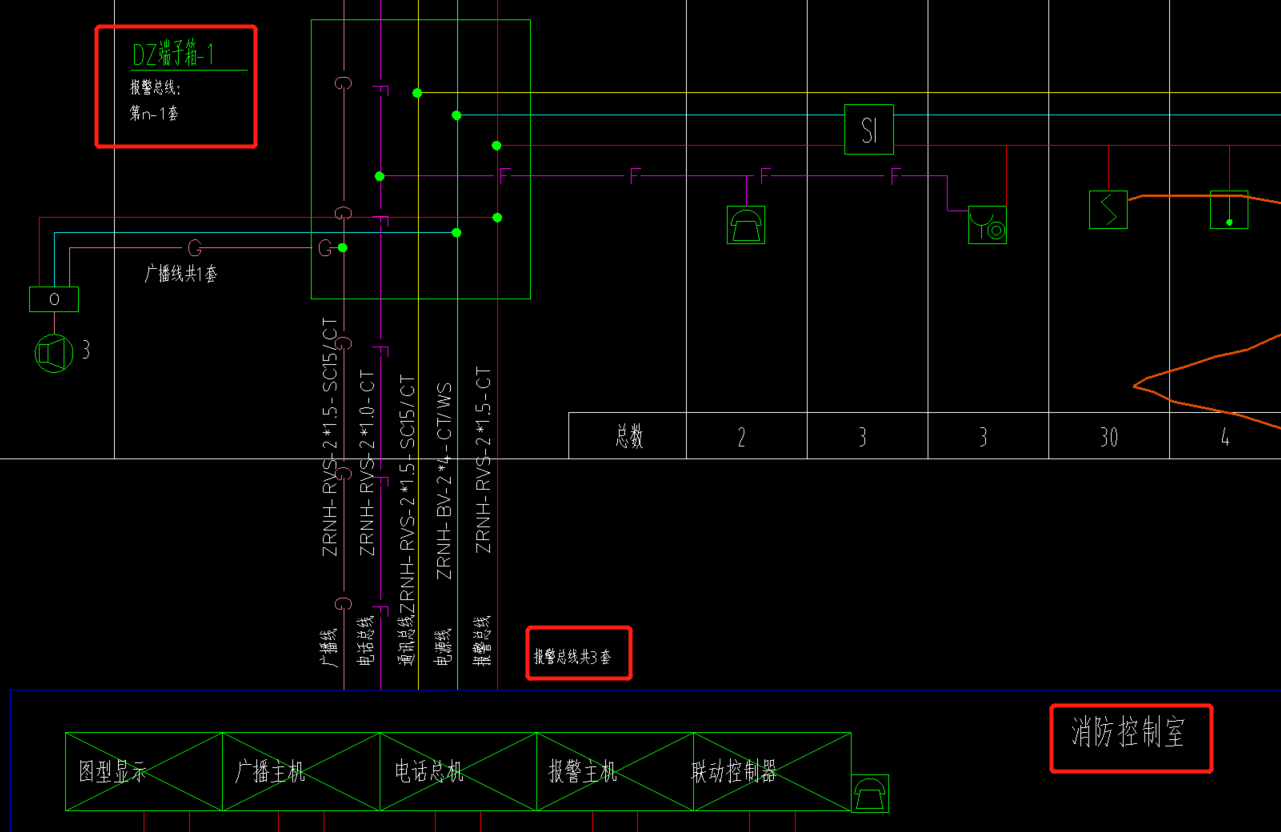The image size is (1281, 832).
Task: Click the loudspeaker symbol beside number 3
Action: pyautogui.click(x=55, y=353)
